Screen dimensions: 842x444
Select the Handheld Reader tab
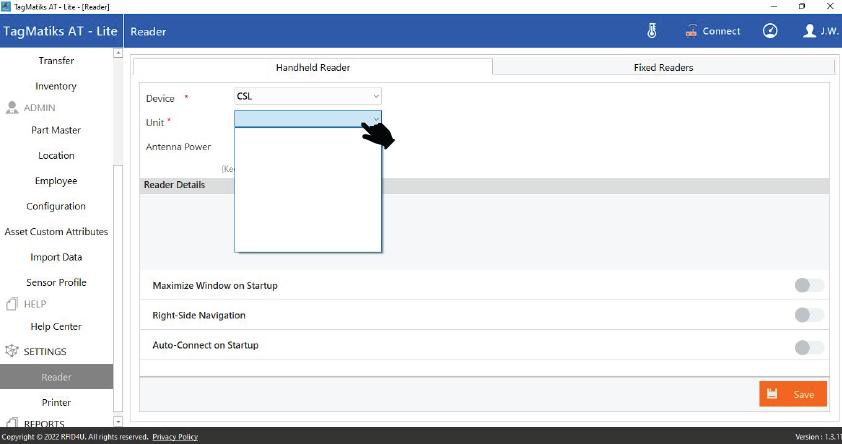point(313,67)
